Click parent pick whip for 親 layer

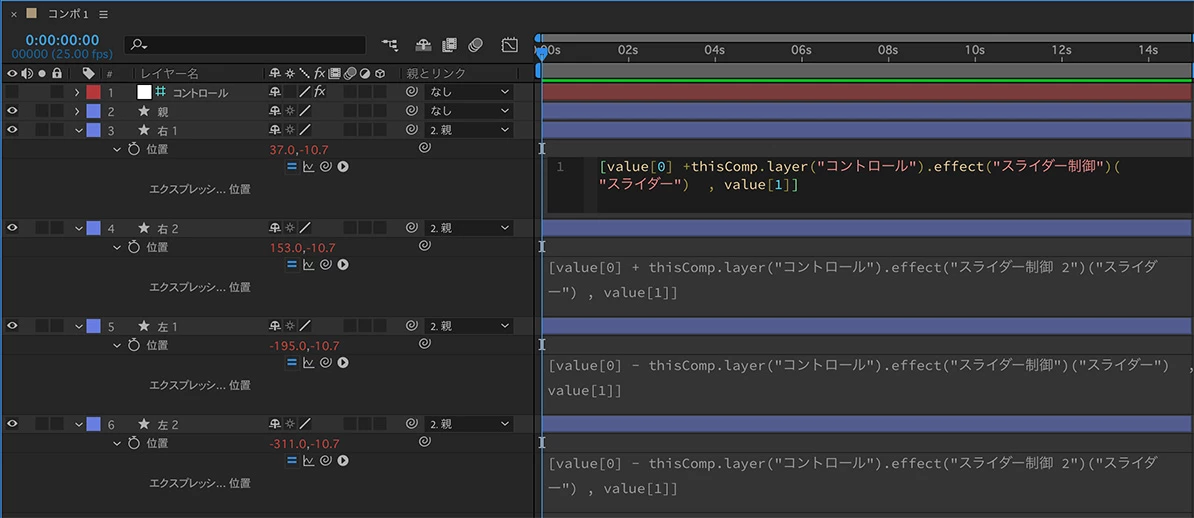(411, 111)
